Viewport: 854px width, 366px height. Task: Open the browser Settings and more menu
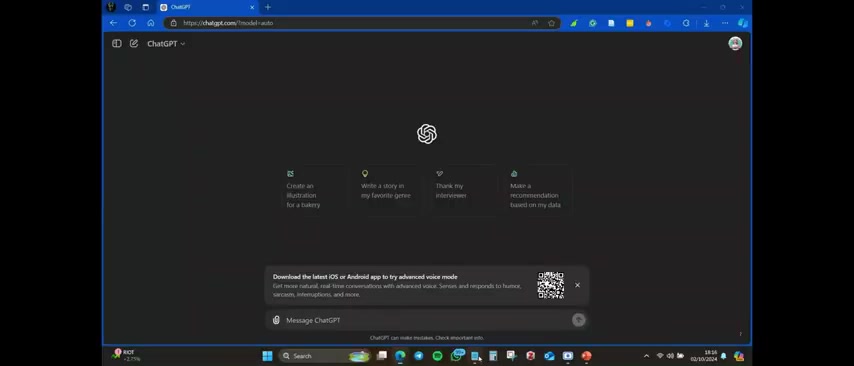tap(725, 23)
